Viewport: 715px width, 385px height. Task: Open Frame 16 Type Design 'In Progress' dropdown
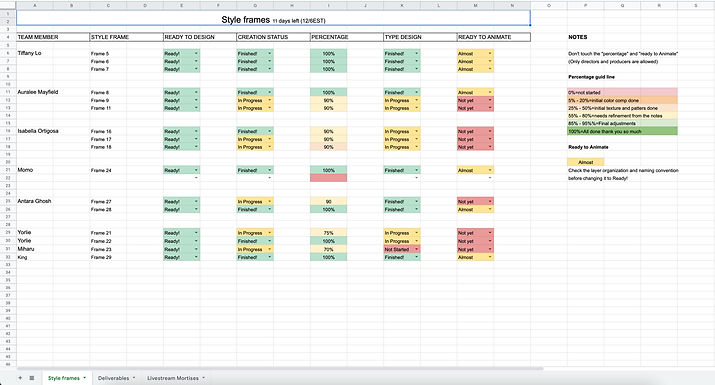(416, 131)
